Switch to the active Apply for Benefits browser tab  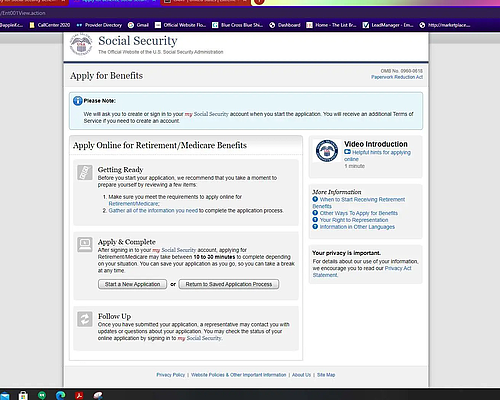[x=114, y=2]
